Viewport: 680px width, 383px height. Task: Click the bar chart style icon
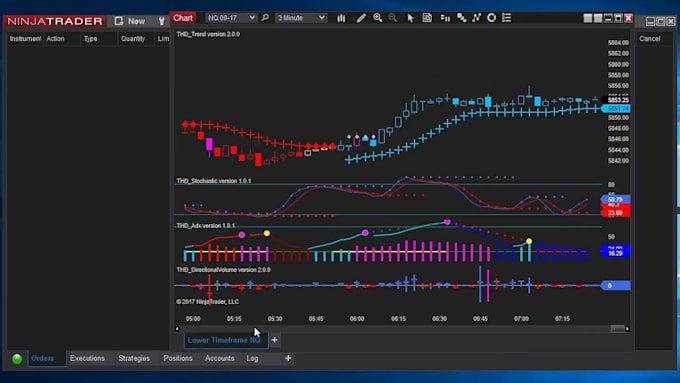341,18
